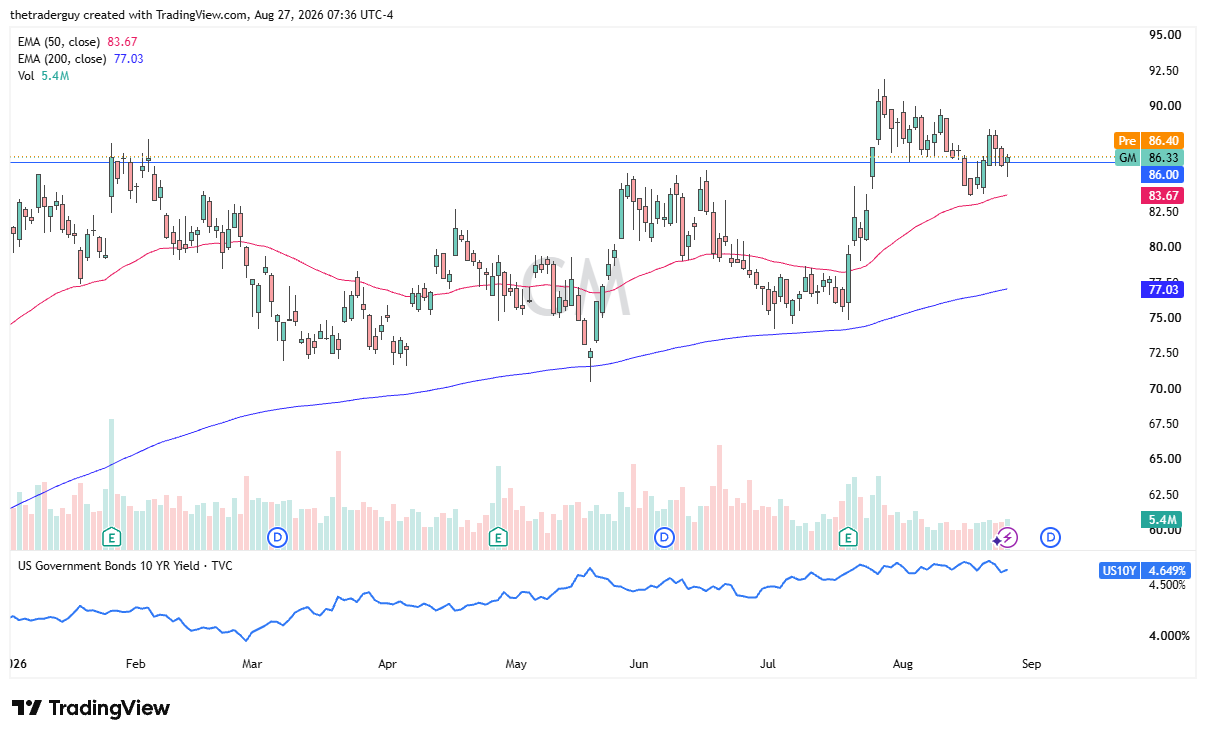
Task: Click the Jun label on time axis
Action: (639, 663)
